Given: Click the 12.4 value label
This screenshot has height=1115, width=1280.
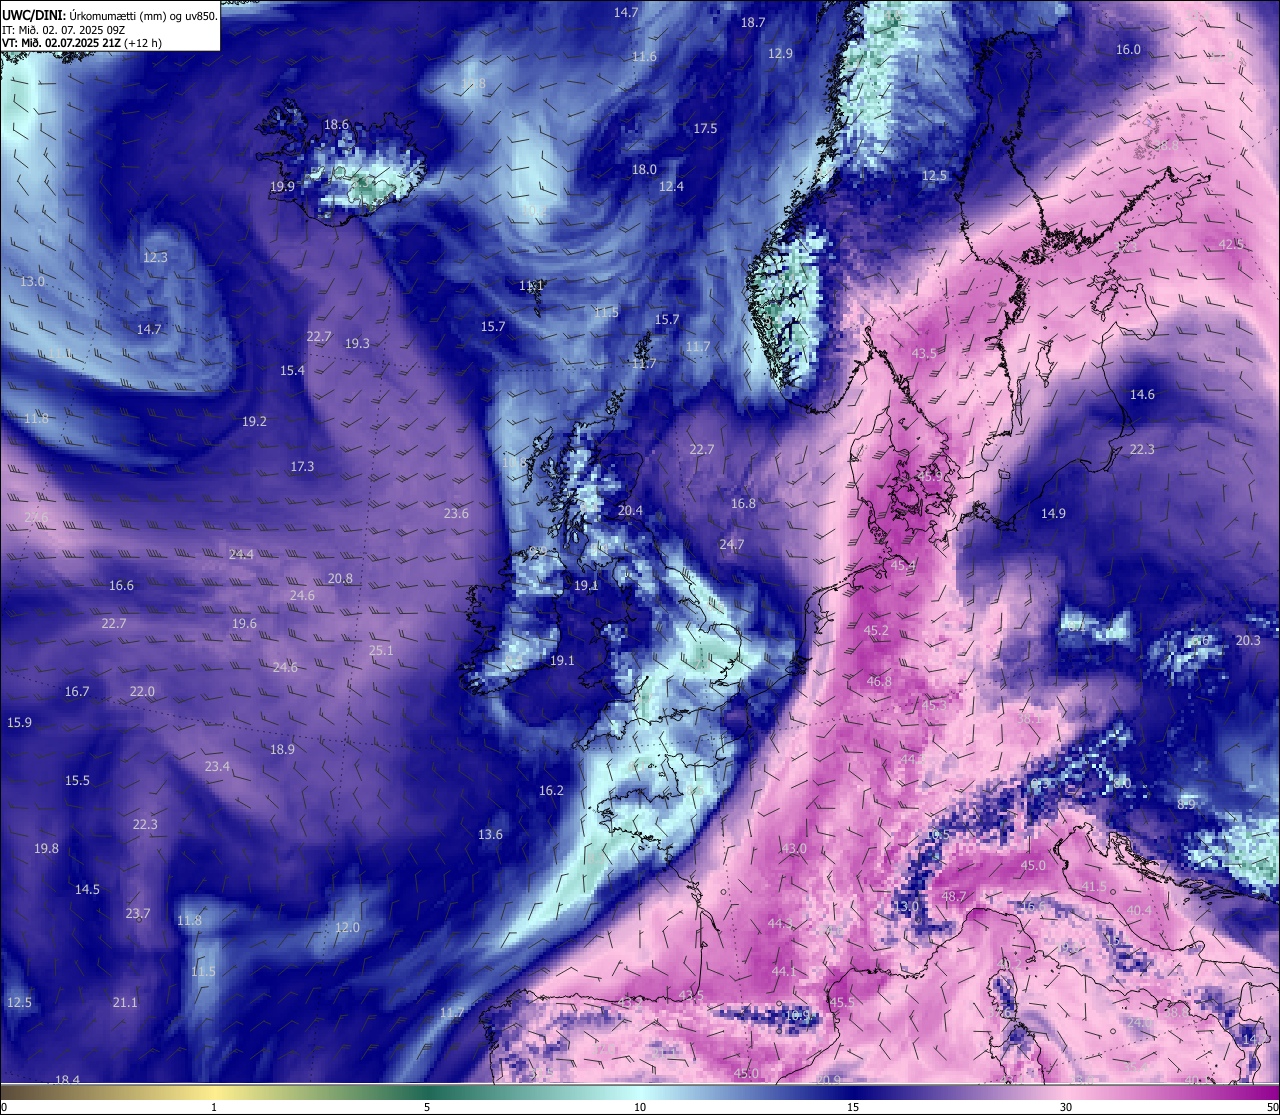Looking at the screenshot, I should [671, 187].
